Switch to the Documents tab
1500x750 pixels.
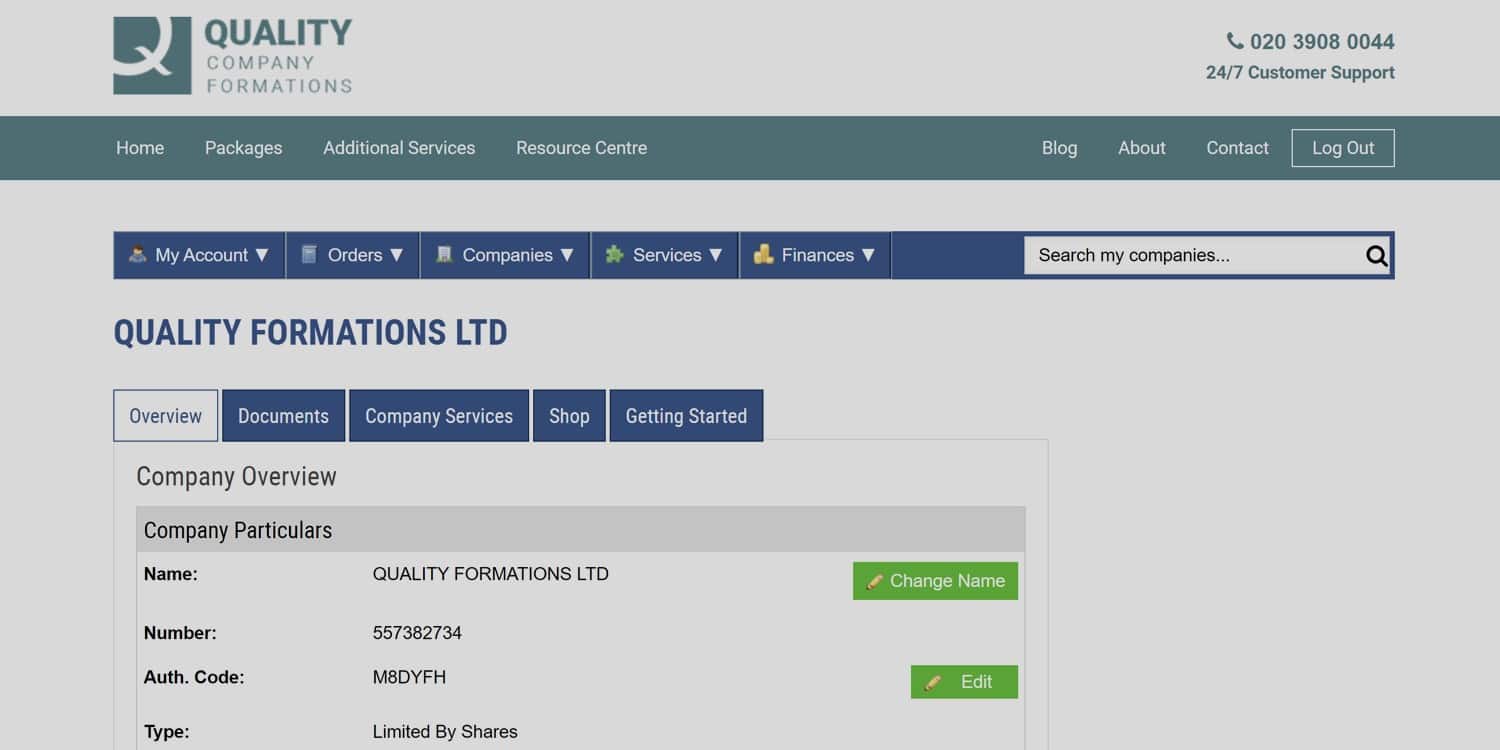[x=283, y=416]
